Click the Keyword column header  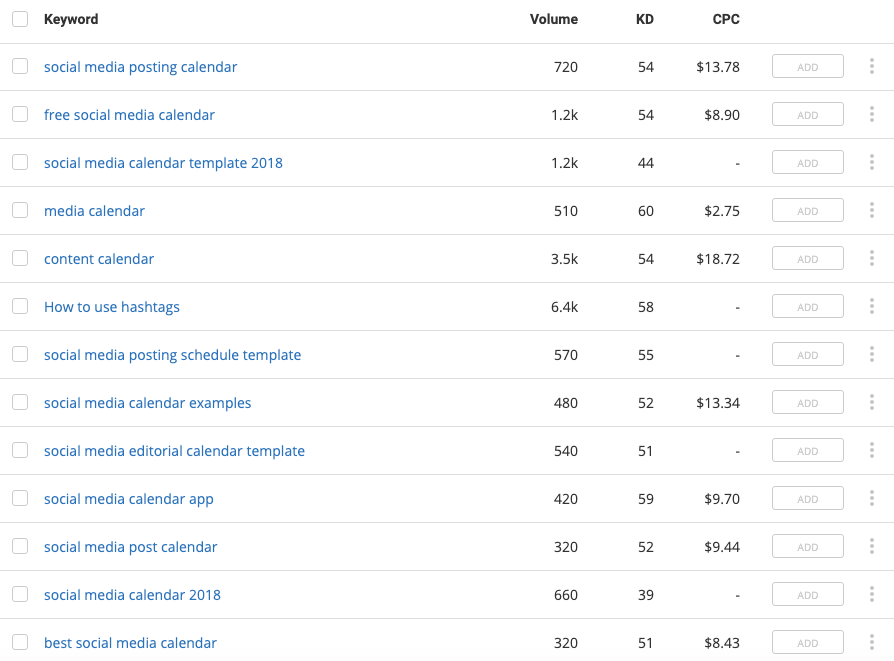coord(71,19)
